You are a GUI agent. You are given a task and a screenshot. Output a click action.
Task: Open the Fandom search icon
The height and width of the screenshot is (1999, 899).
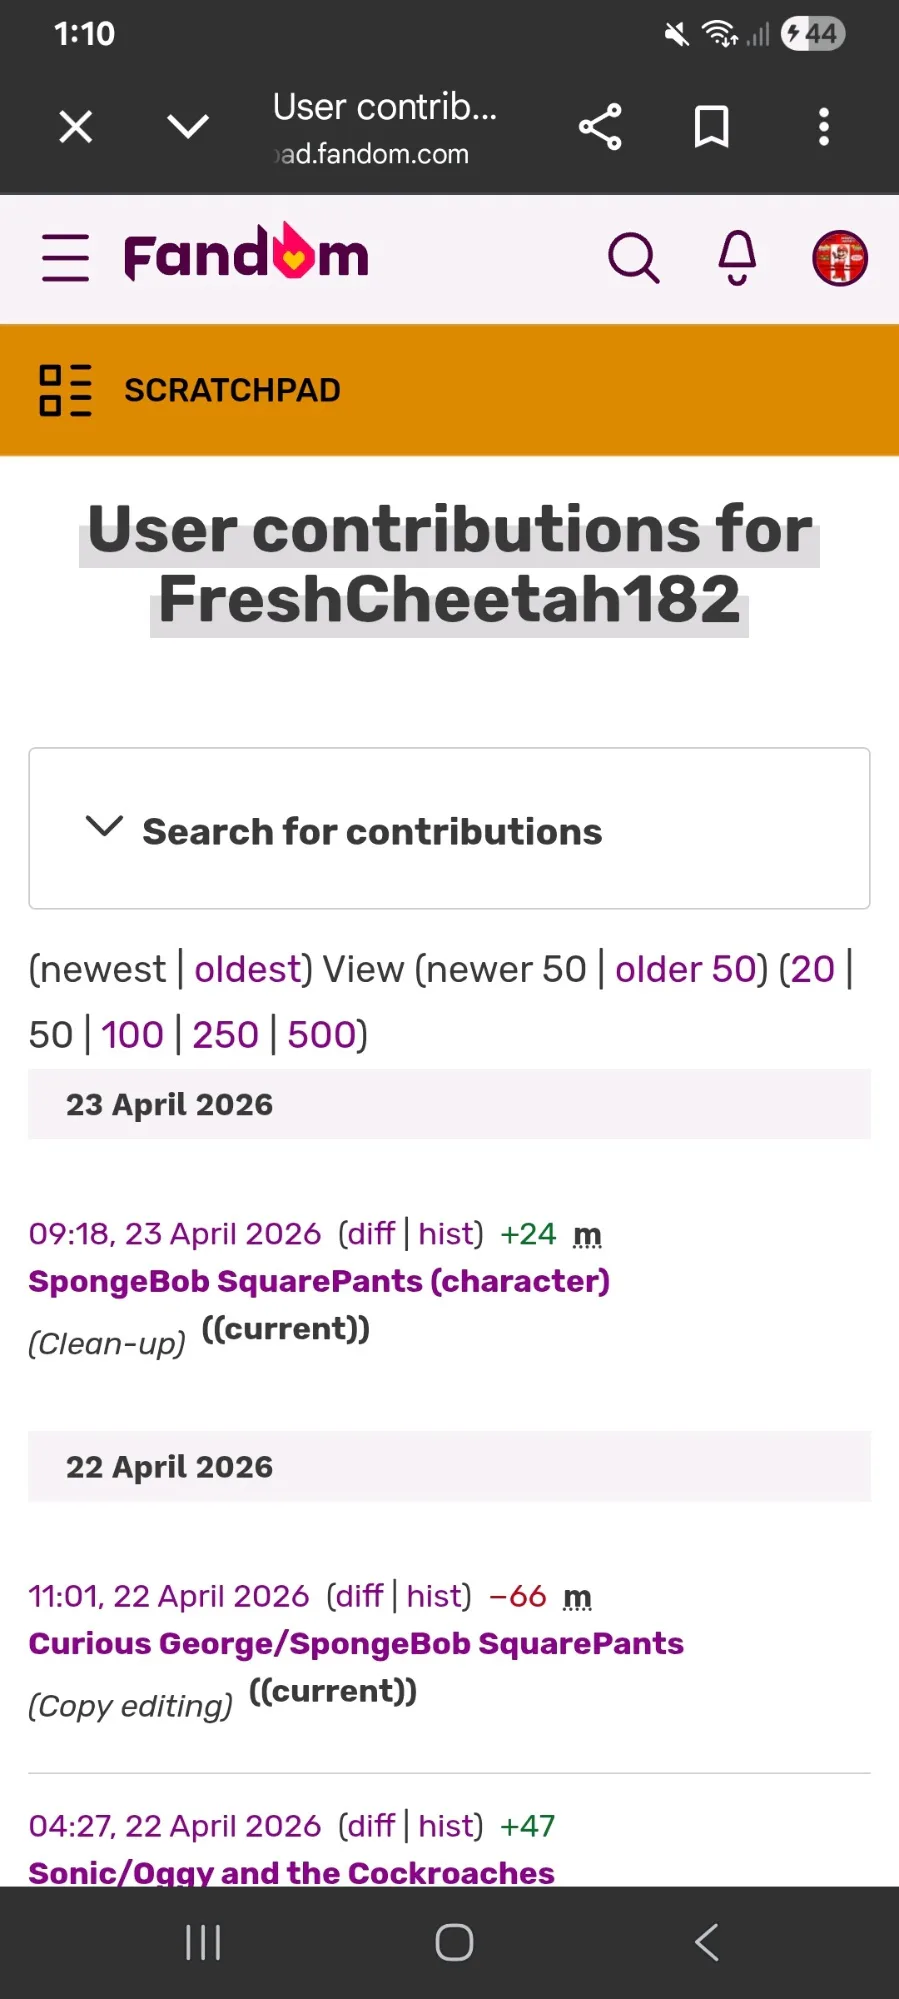click(x=633, y=258)
